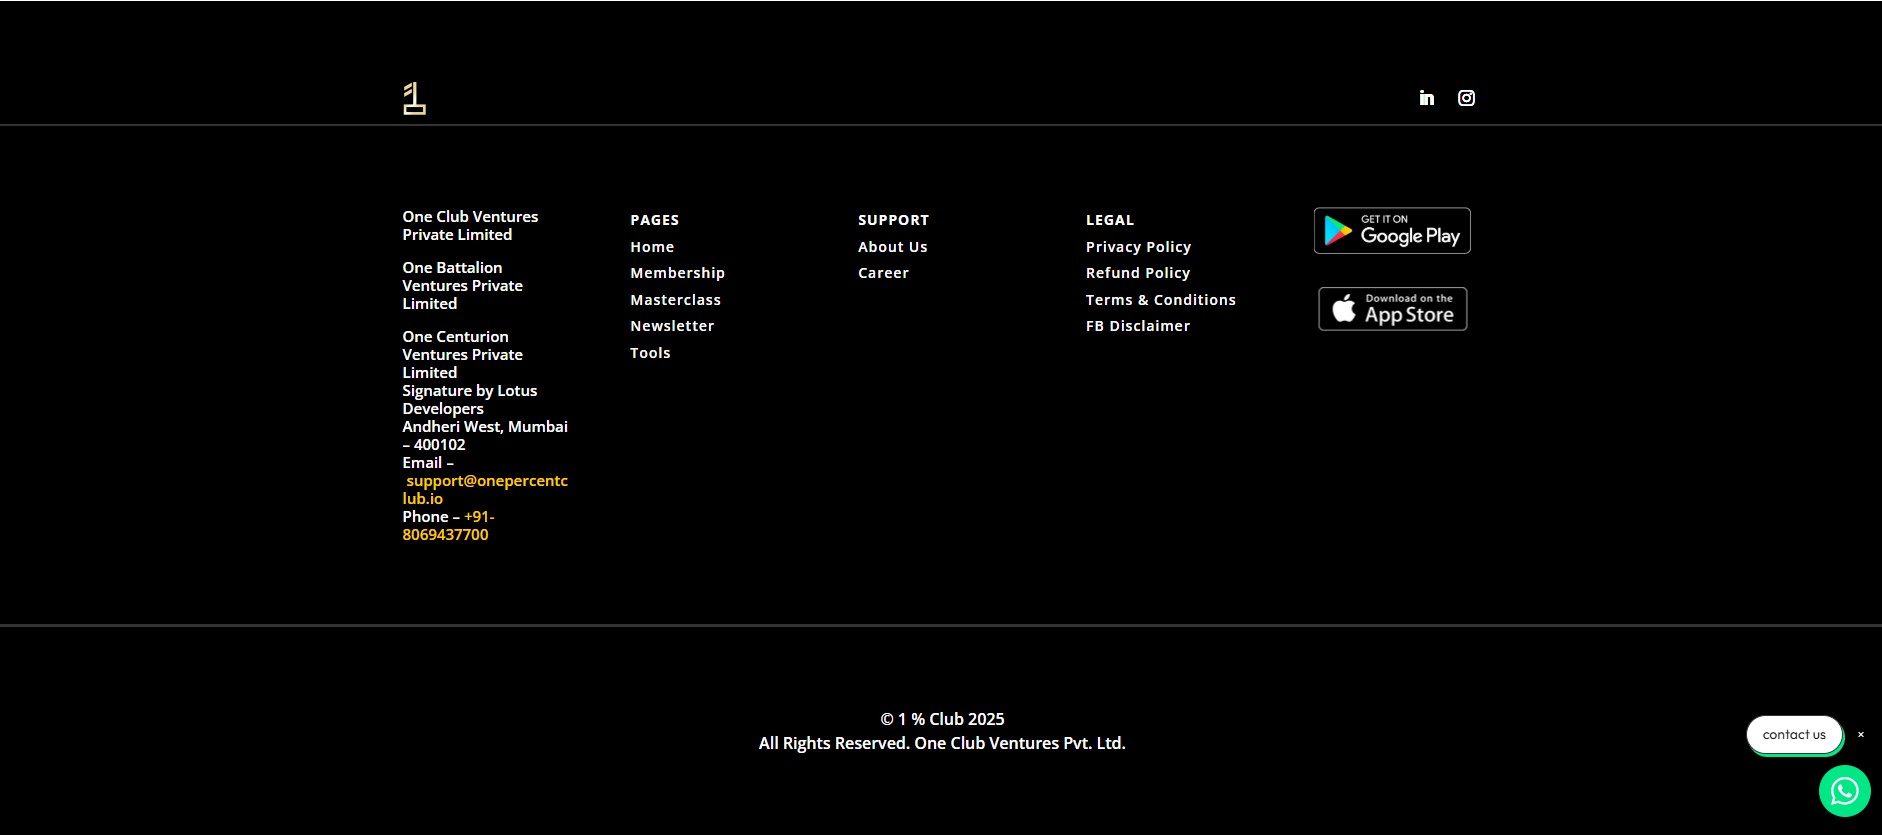Open the LinkedIn social icon
The width and height of the screenshot is (1882, 835).
tap(1426, 98)
